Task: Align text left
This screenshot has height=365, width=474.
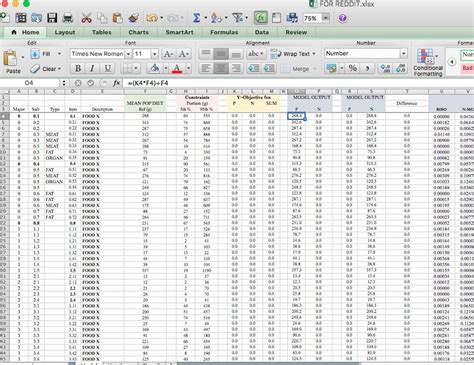Action: pos(206,68)
